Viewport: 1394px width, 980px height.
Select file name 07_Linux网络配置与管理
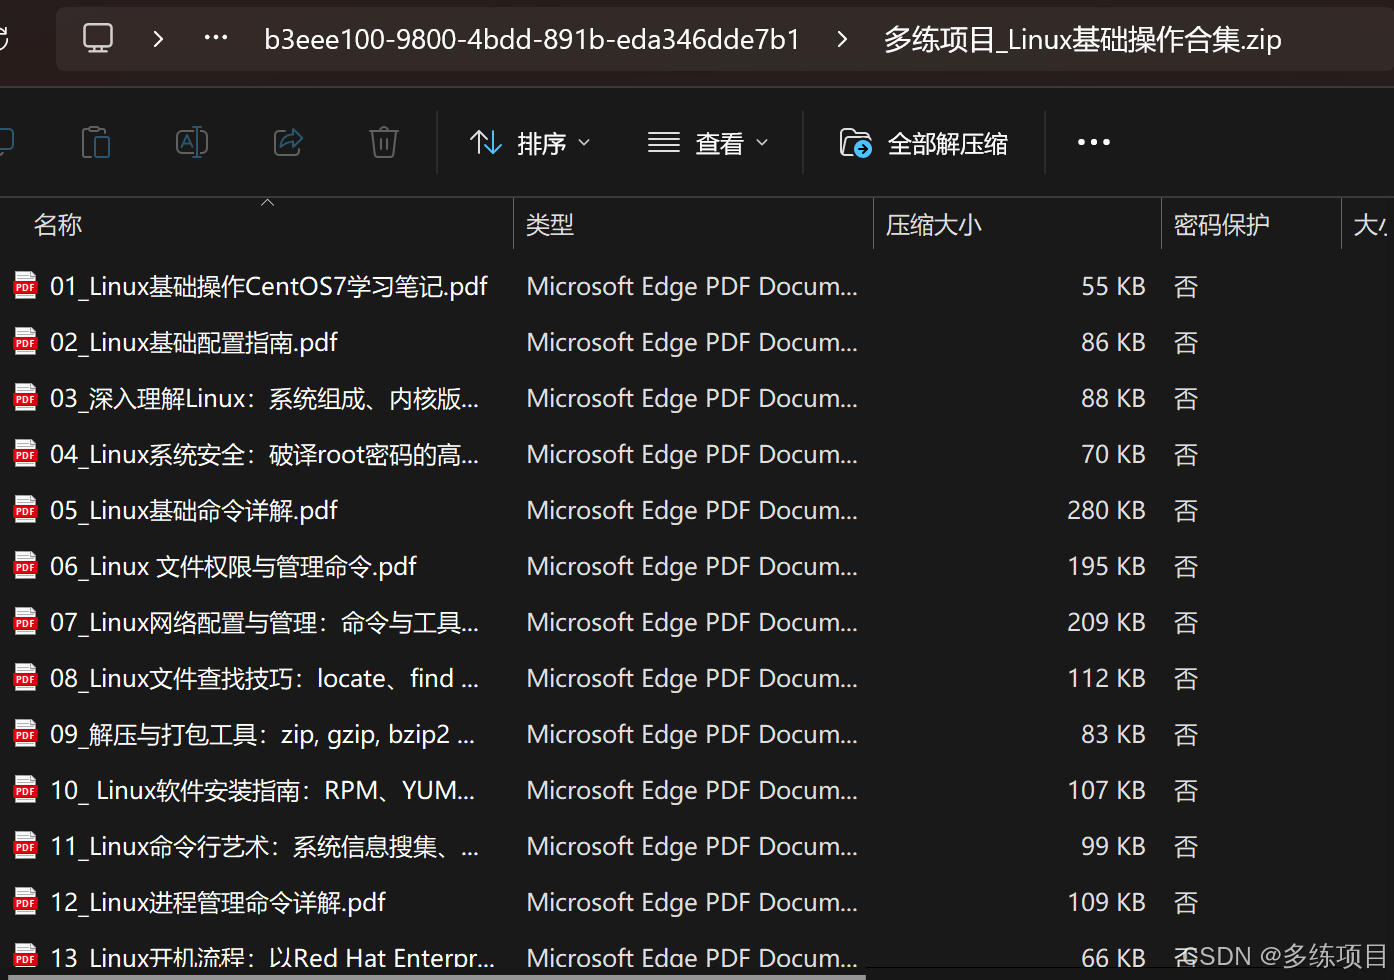(265, 623)
